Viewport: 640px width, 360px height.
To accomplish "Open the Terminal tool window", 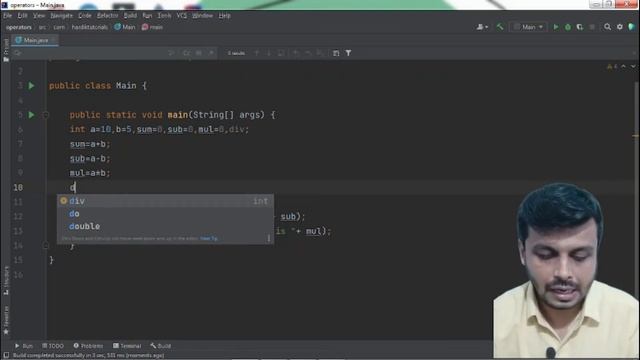I will [127, 346].
